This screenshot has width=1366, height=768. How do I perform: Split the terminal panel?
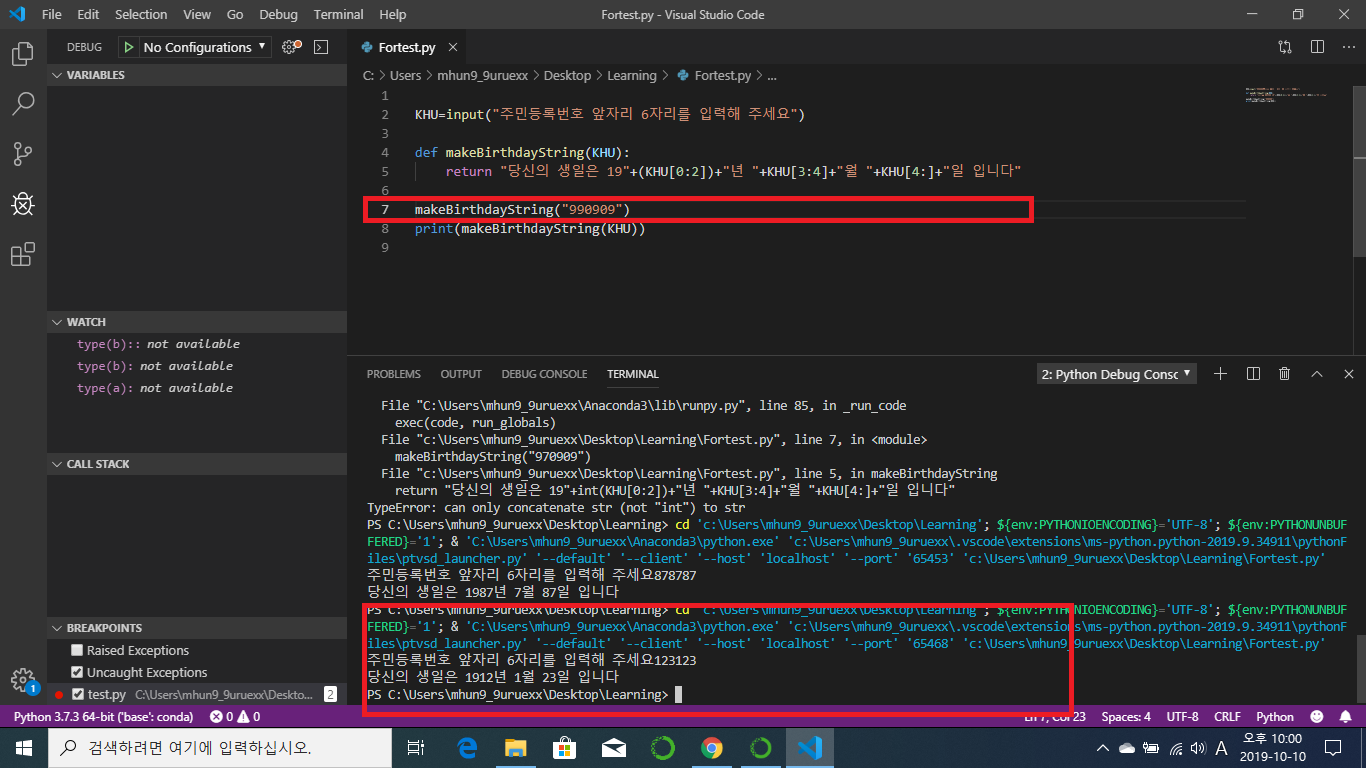click(x=1253, y=374)
